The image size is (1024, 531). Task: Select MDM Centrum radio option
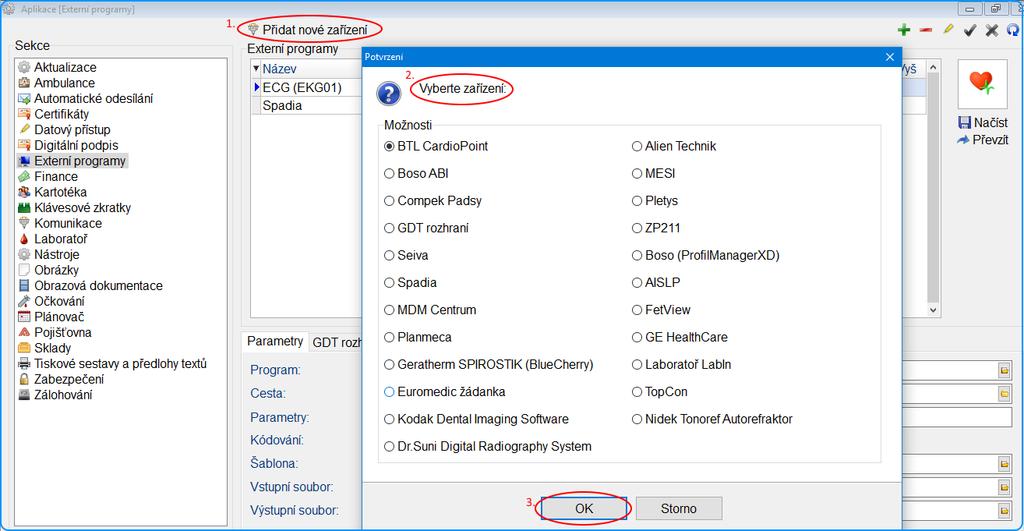click(x=430, y=310)
